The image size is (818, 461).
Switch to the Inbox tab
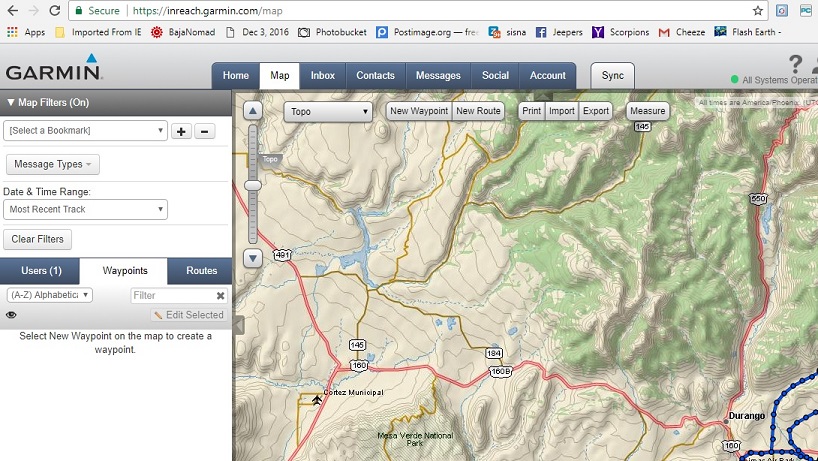(322, 75)
